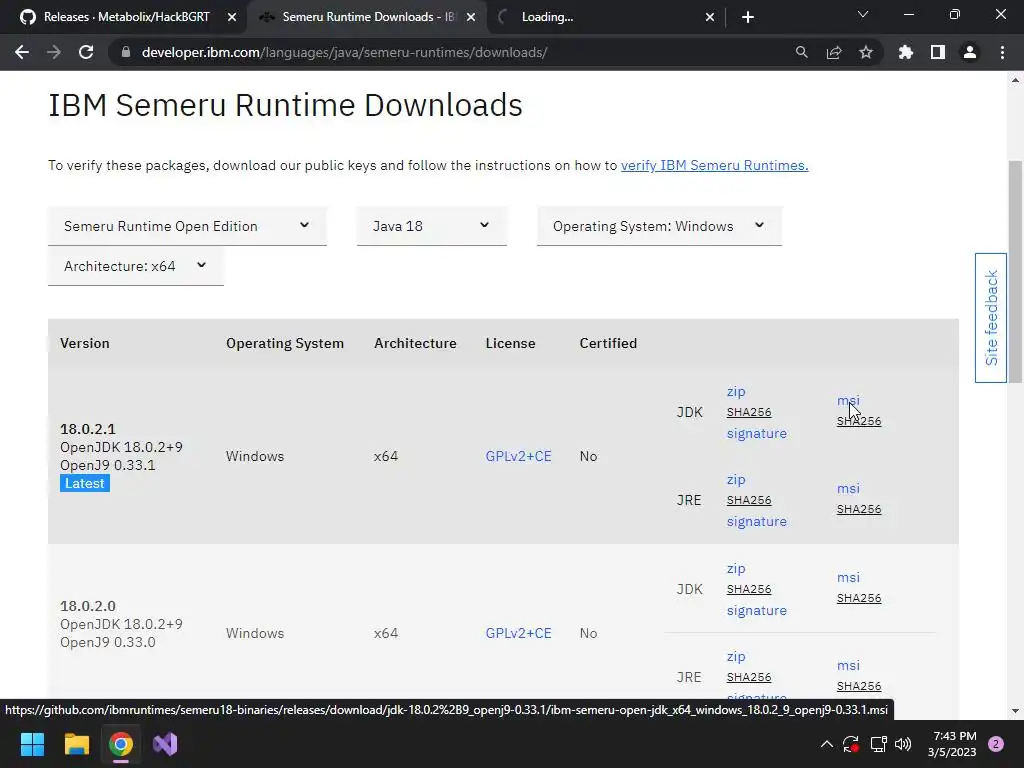Viewport: 1024px width, 768px height.
Task: Open taskbar clock showing 7:43 PM
Action: tap(952, 744)
